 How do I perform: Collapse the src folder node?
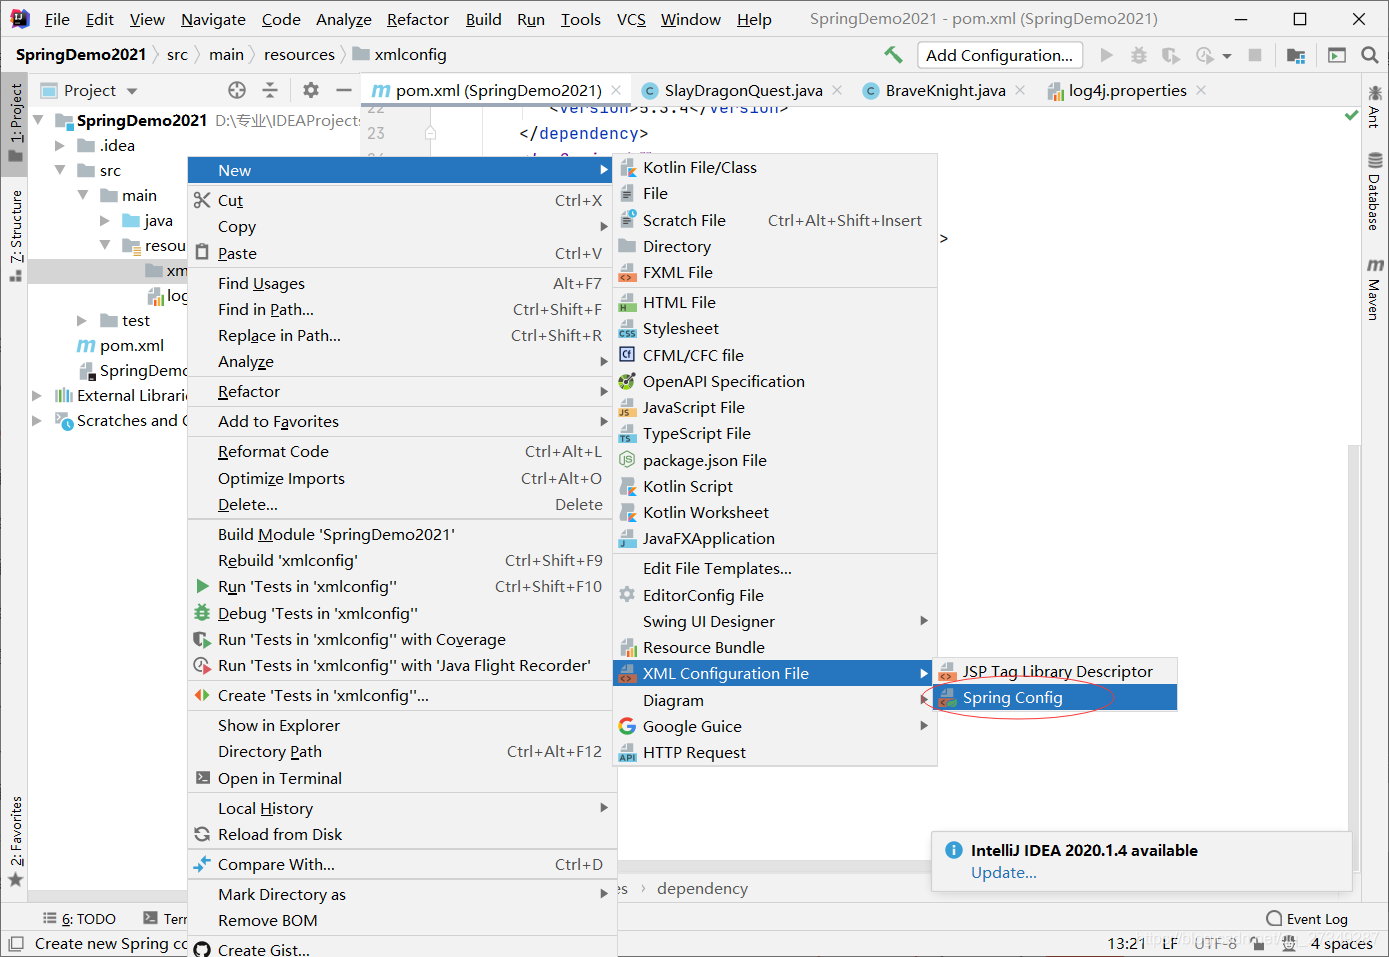(60, 171)
